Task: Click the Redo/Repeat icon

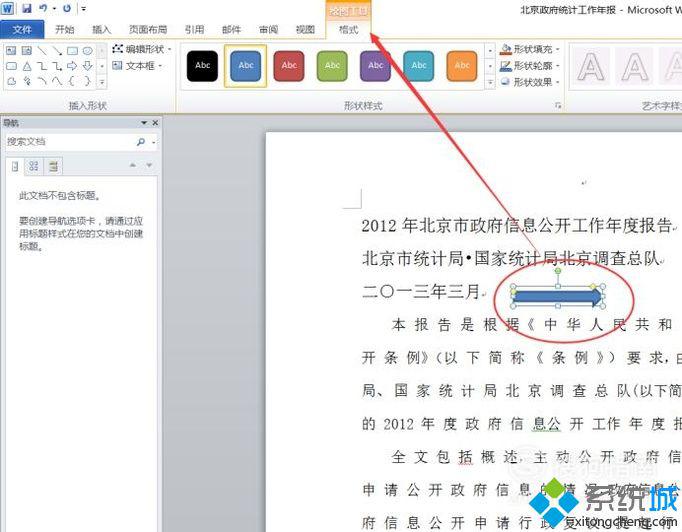Action: tap(67, 8)
